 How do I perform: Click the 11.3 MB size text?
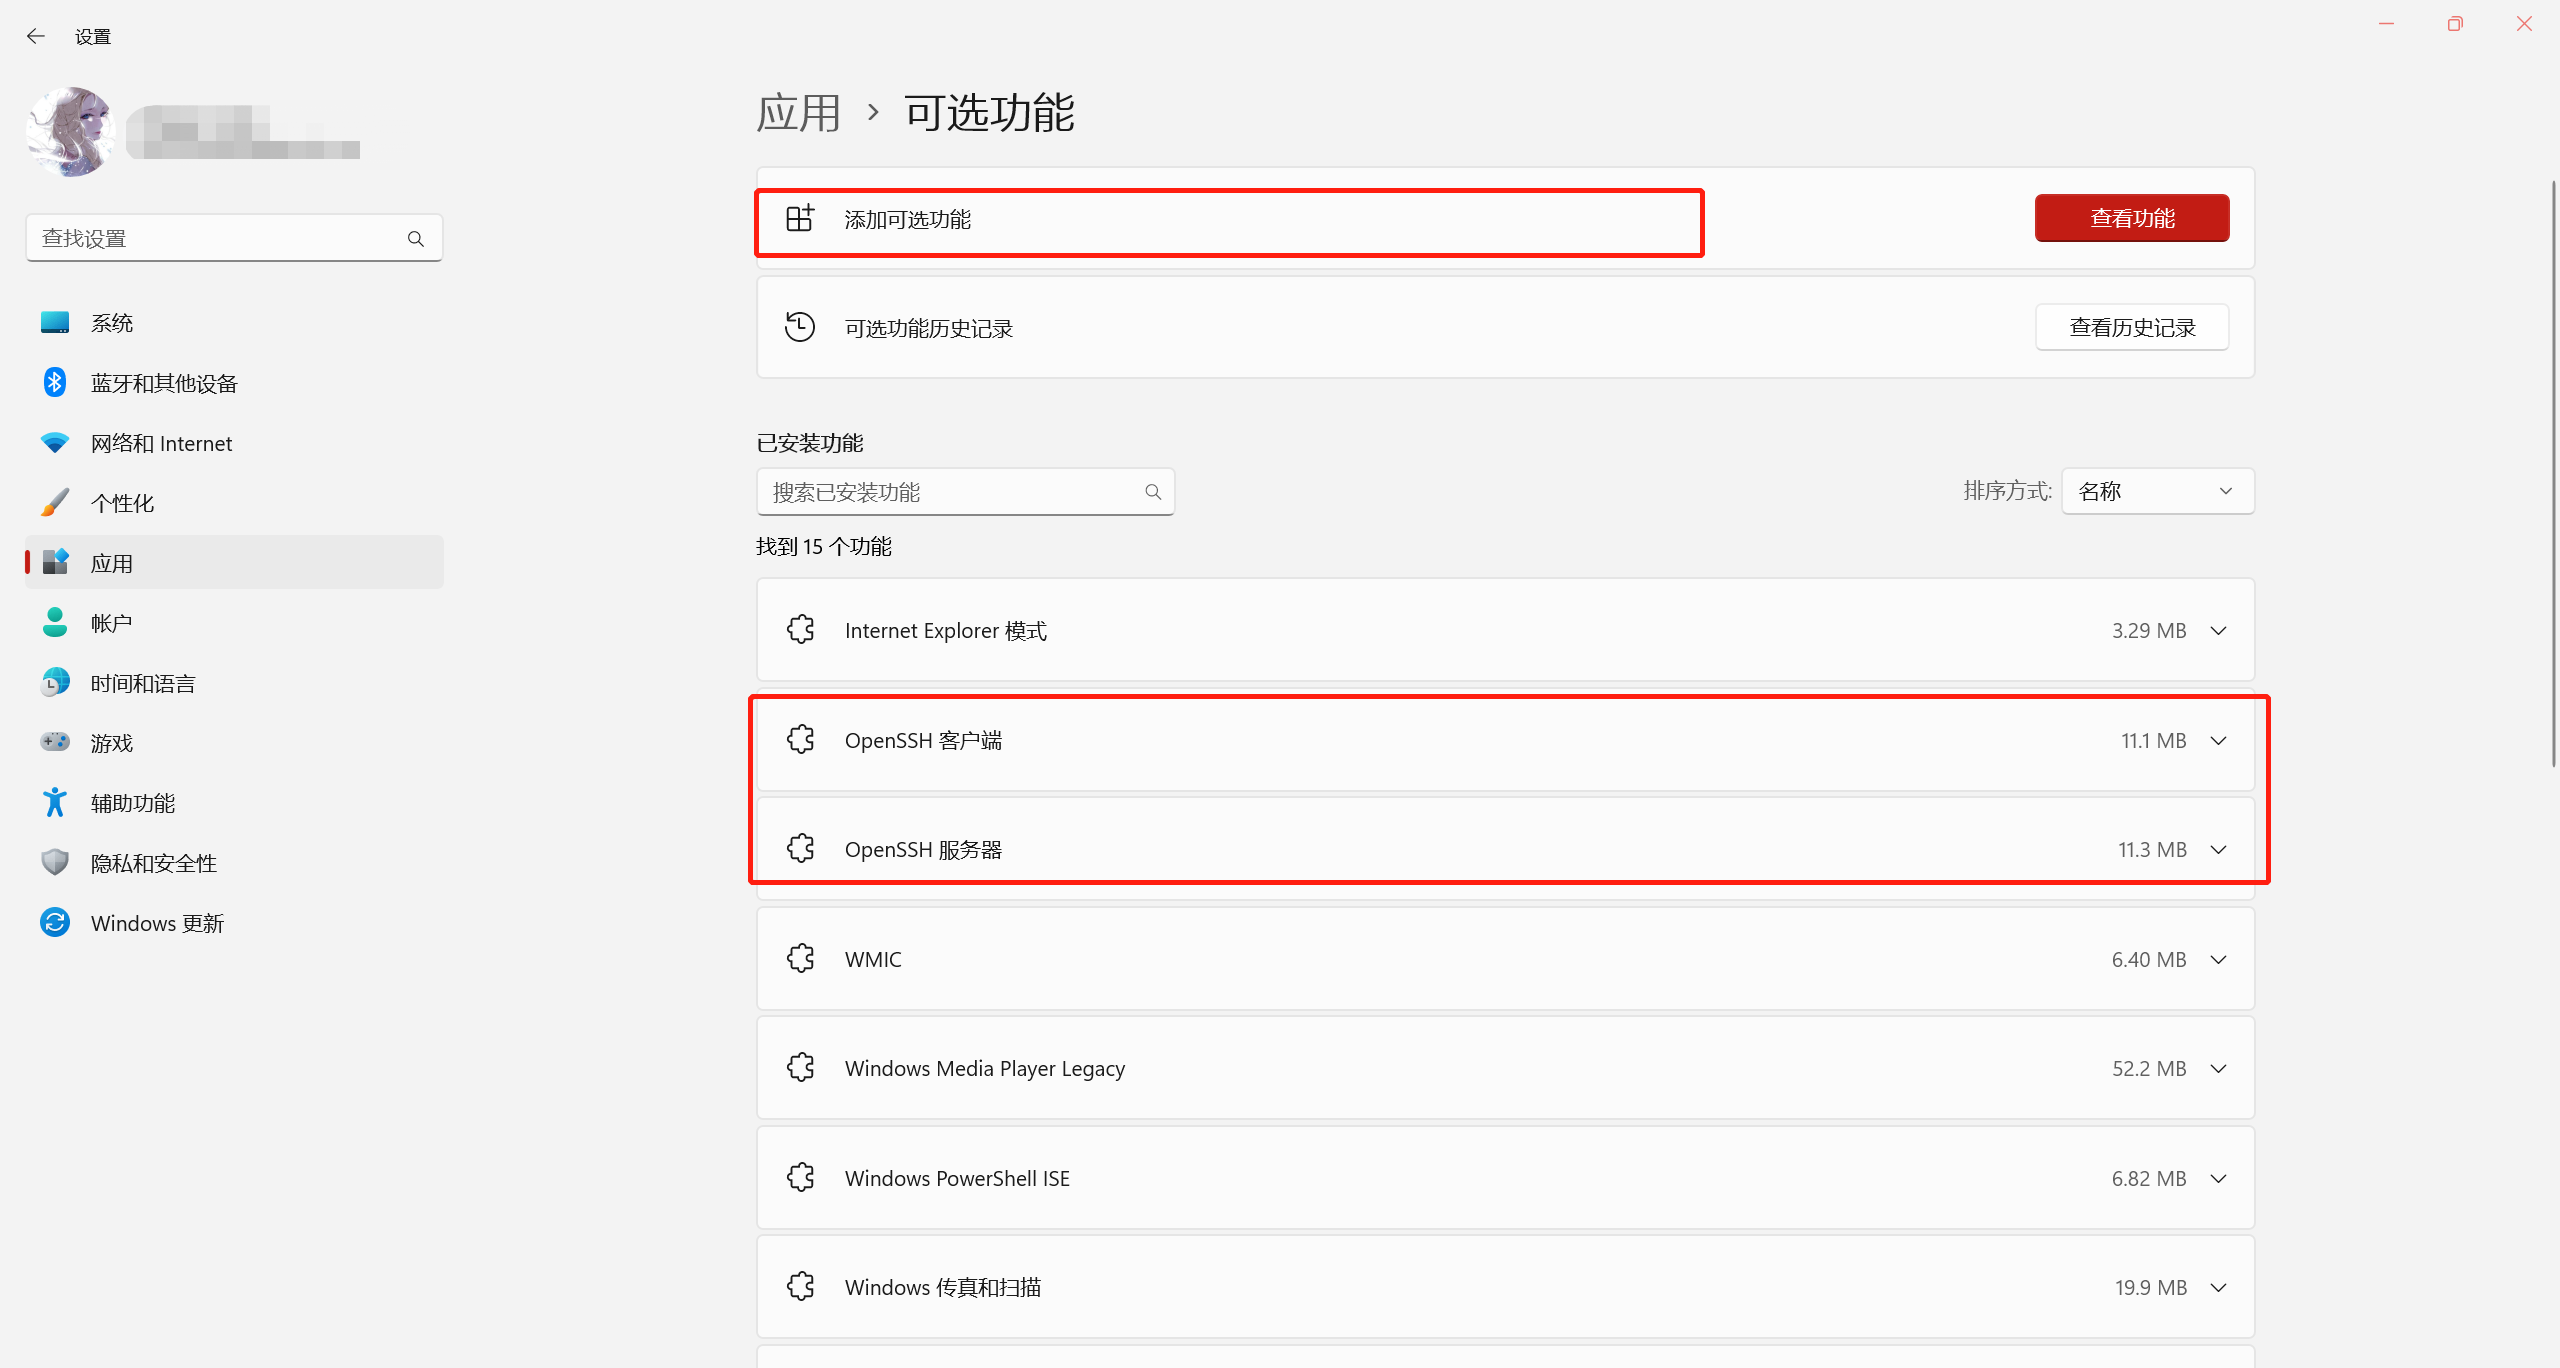click(2152, 850)
